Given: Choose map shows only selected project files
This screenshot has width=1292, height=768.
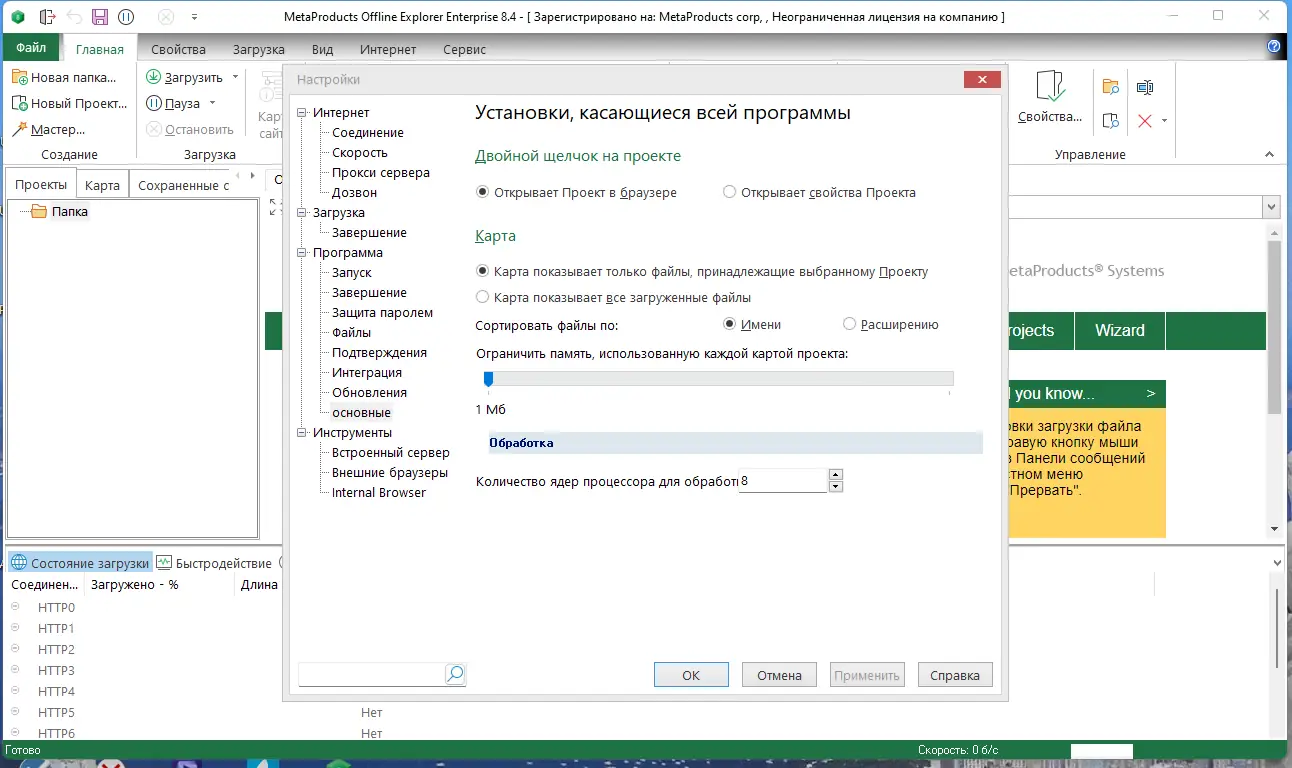Looking at the screenshot, I should pos(702,271).
